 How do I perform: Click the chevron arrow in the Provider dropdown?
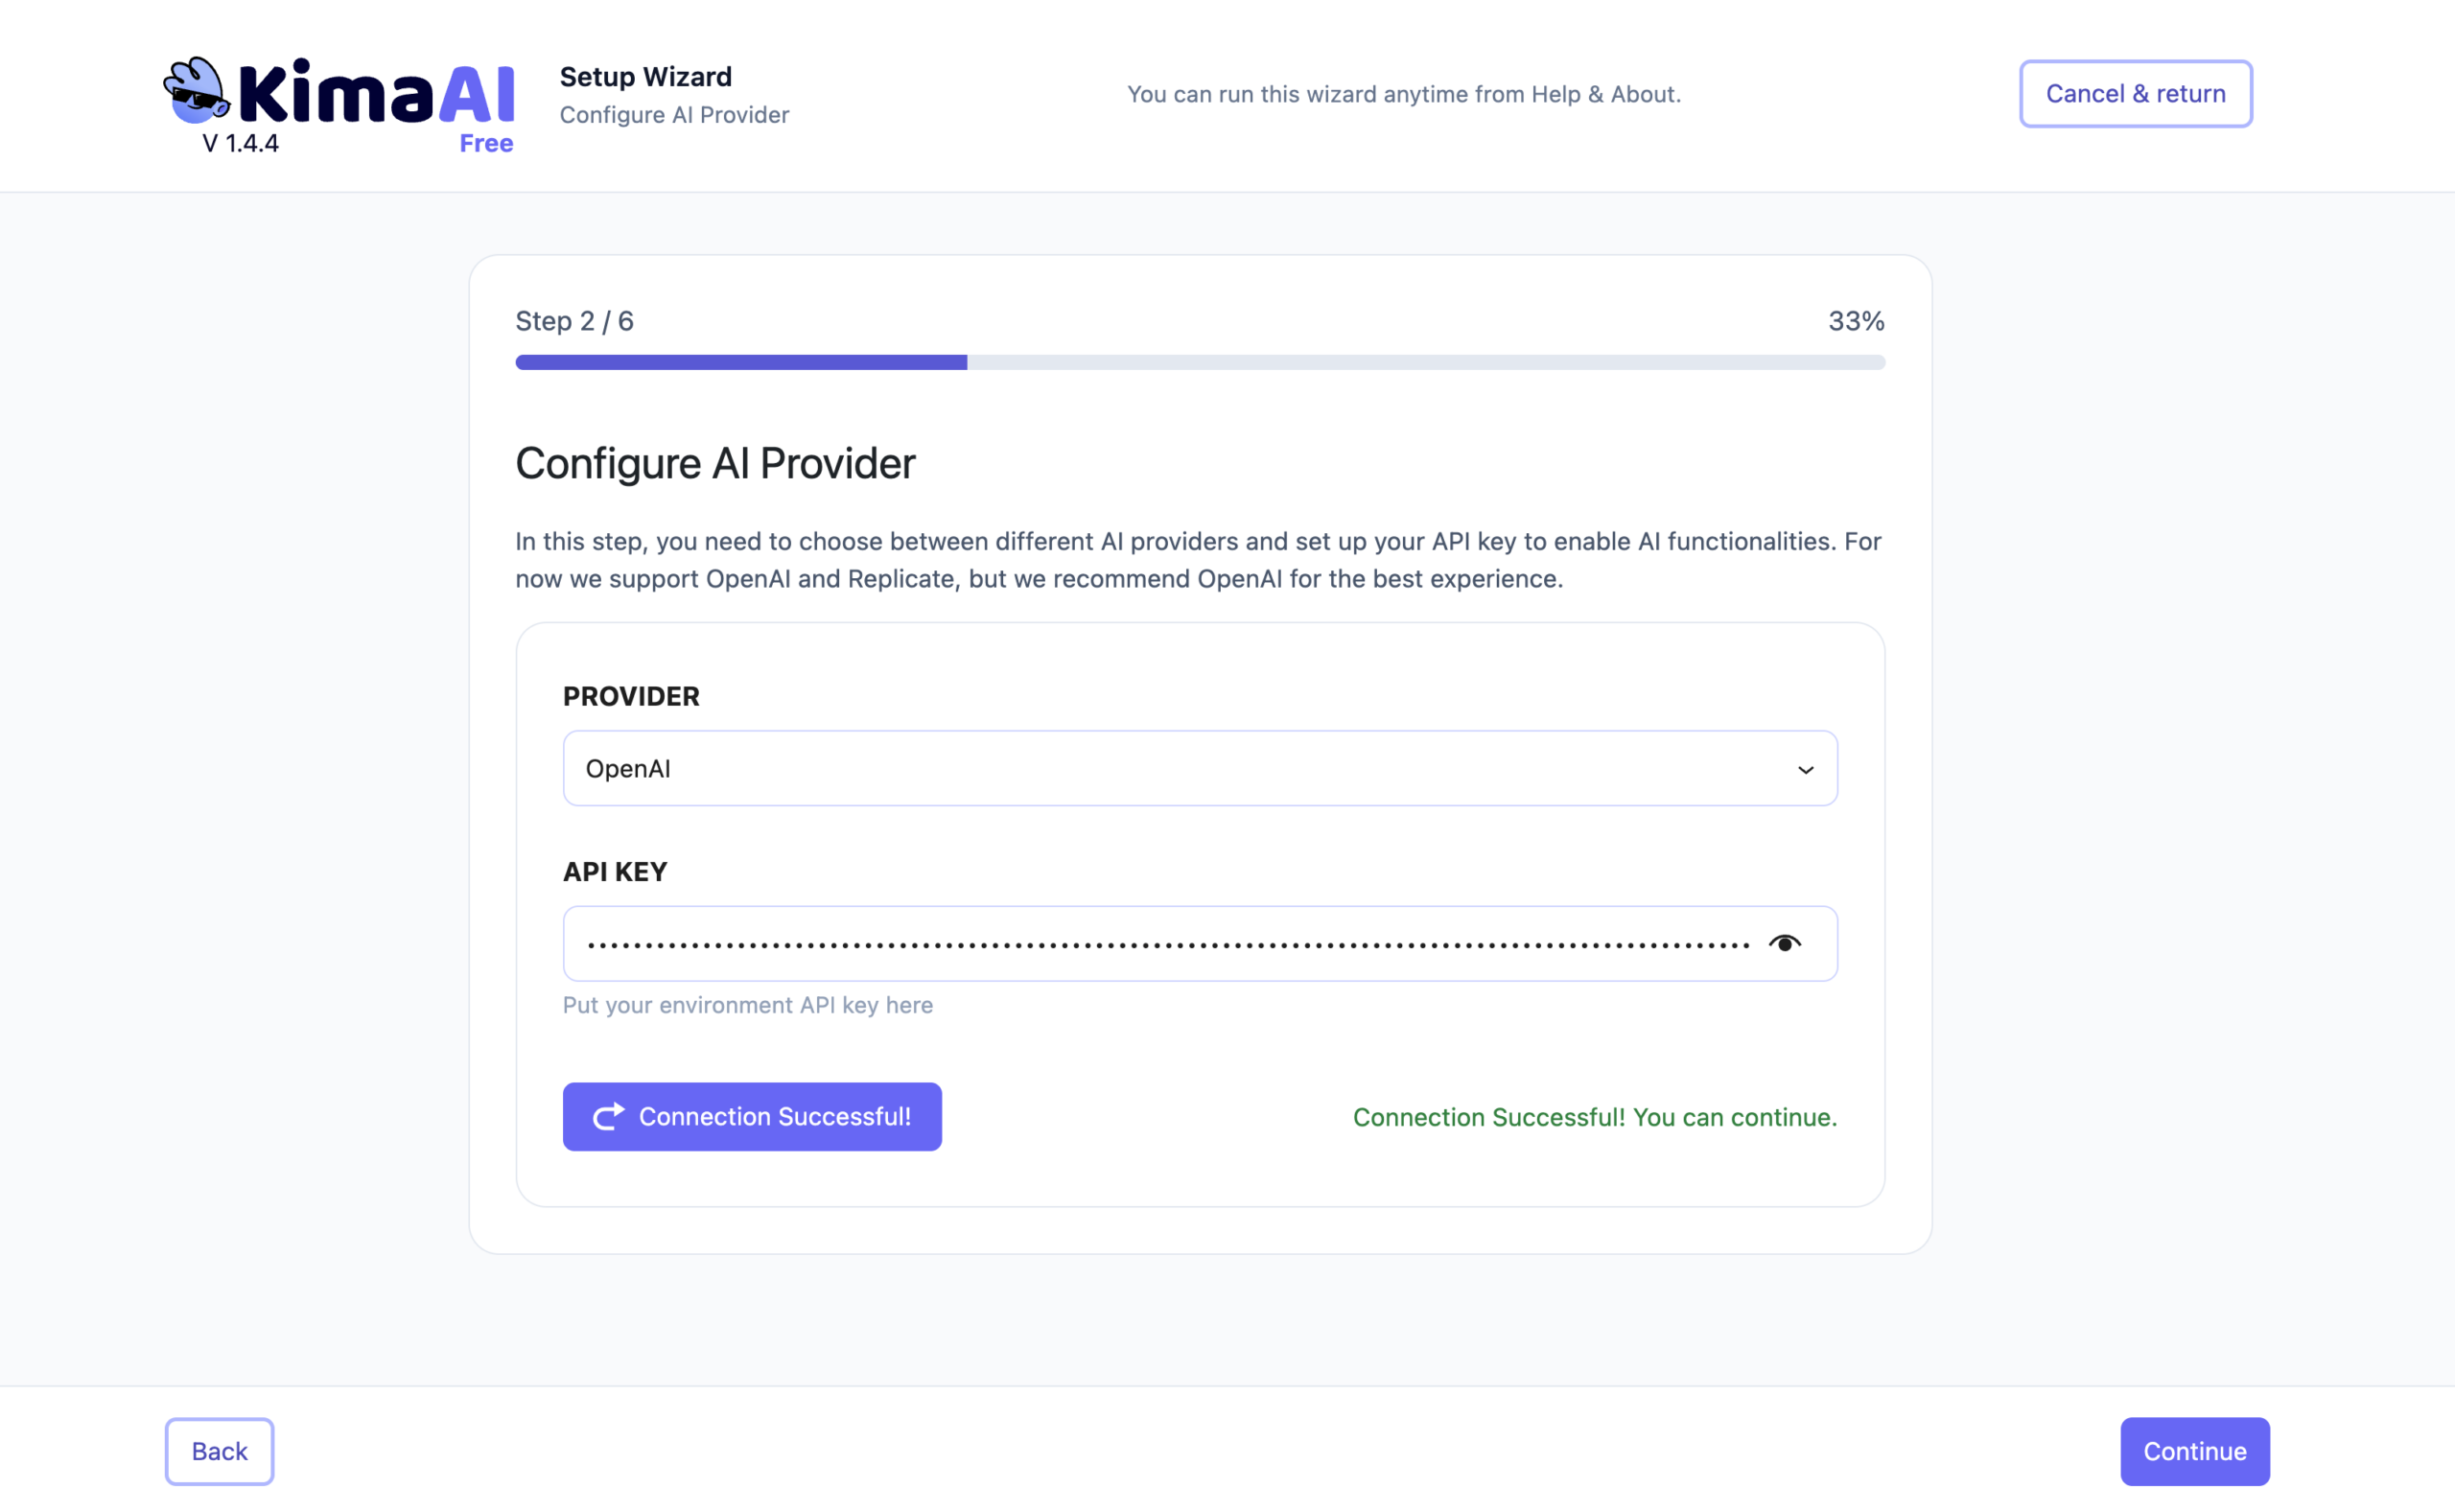click(x=1805, y=769)
